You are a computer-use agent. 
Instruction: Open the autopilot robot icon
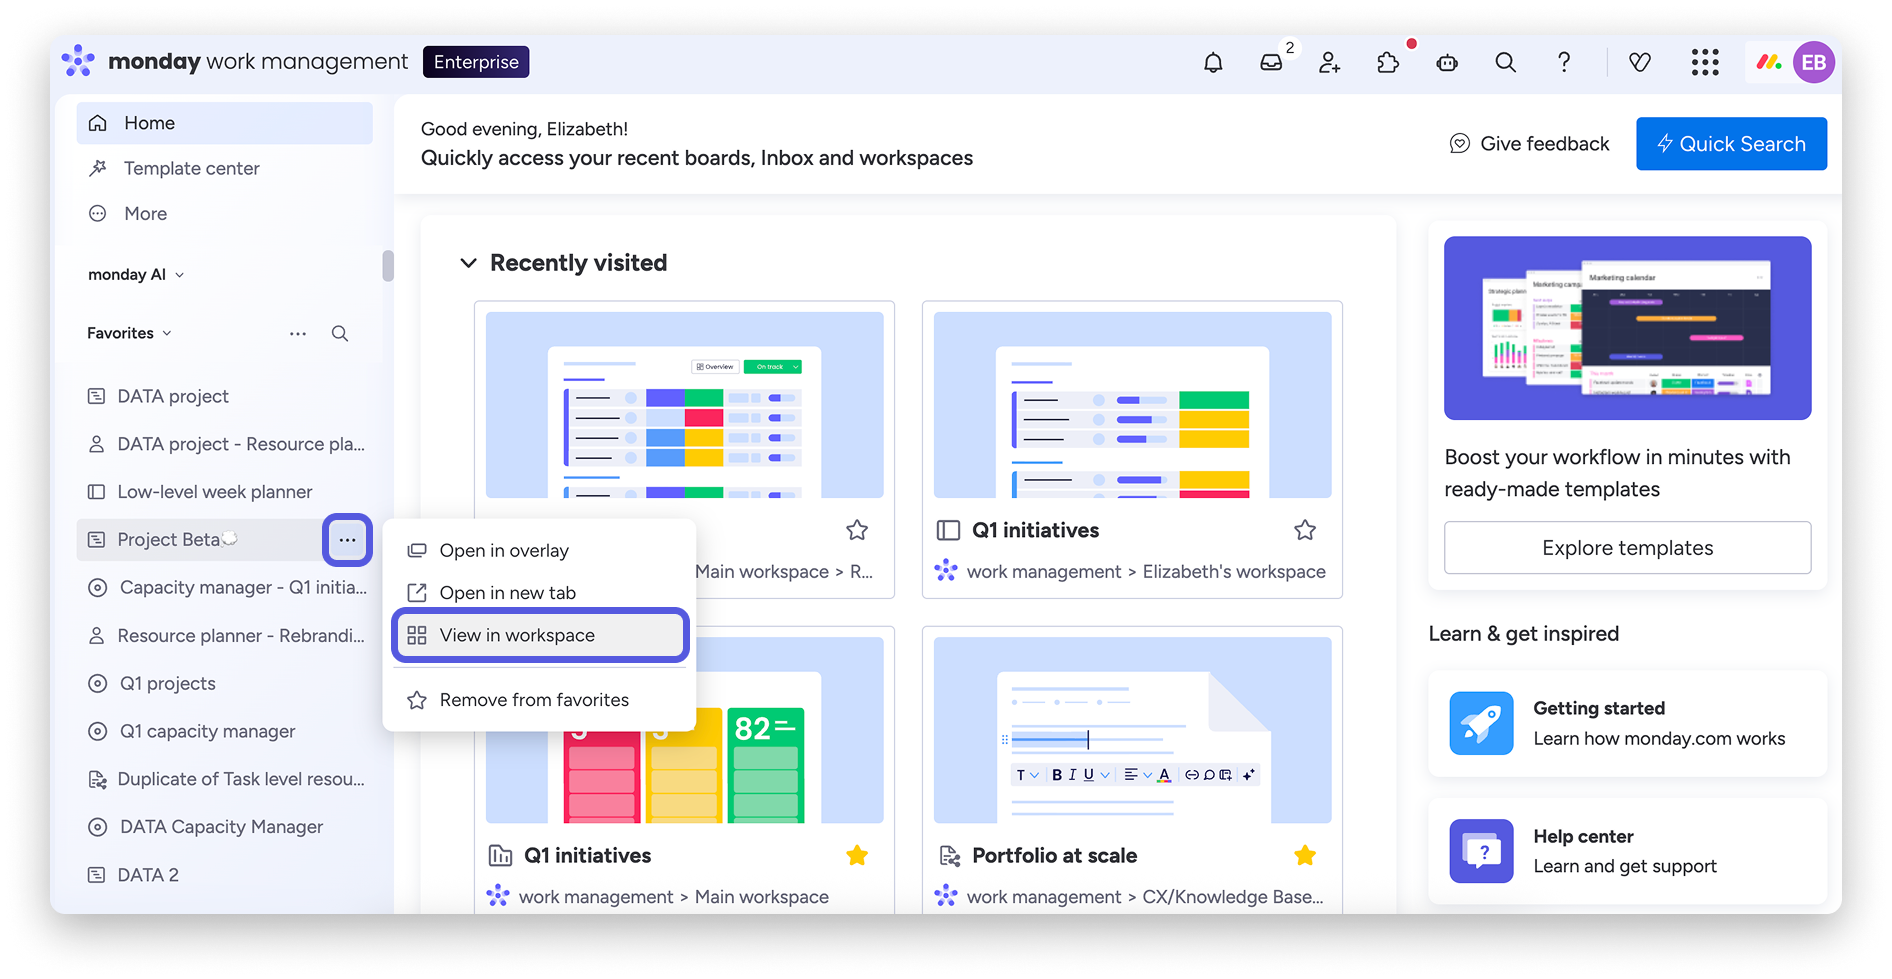pos(1447,63)
